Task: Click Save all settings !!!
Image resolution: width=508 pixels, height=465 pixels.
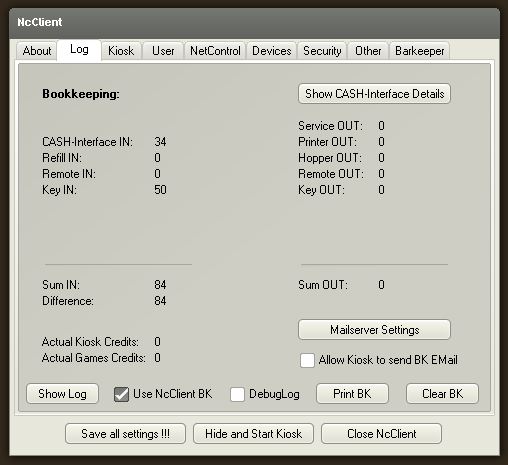Action: (125, 434)
